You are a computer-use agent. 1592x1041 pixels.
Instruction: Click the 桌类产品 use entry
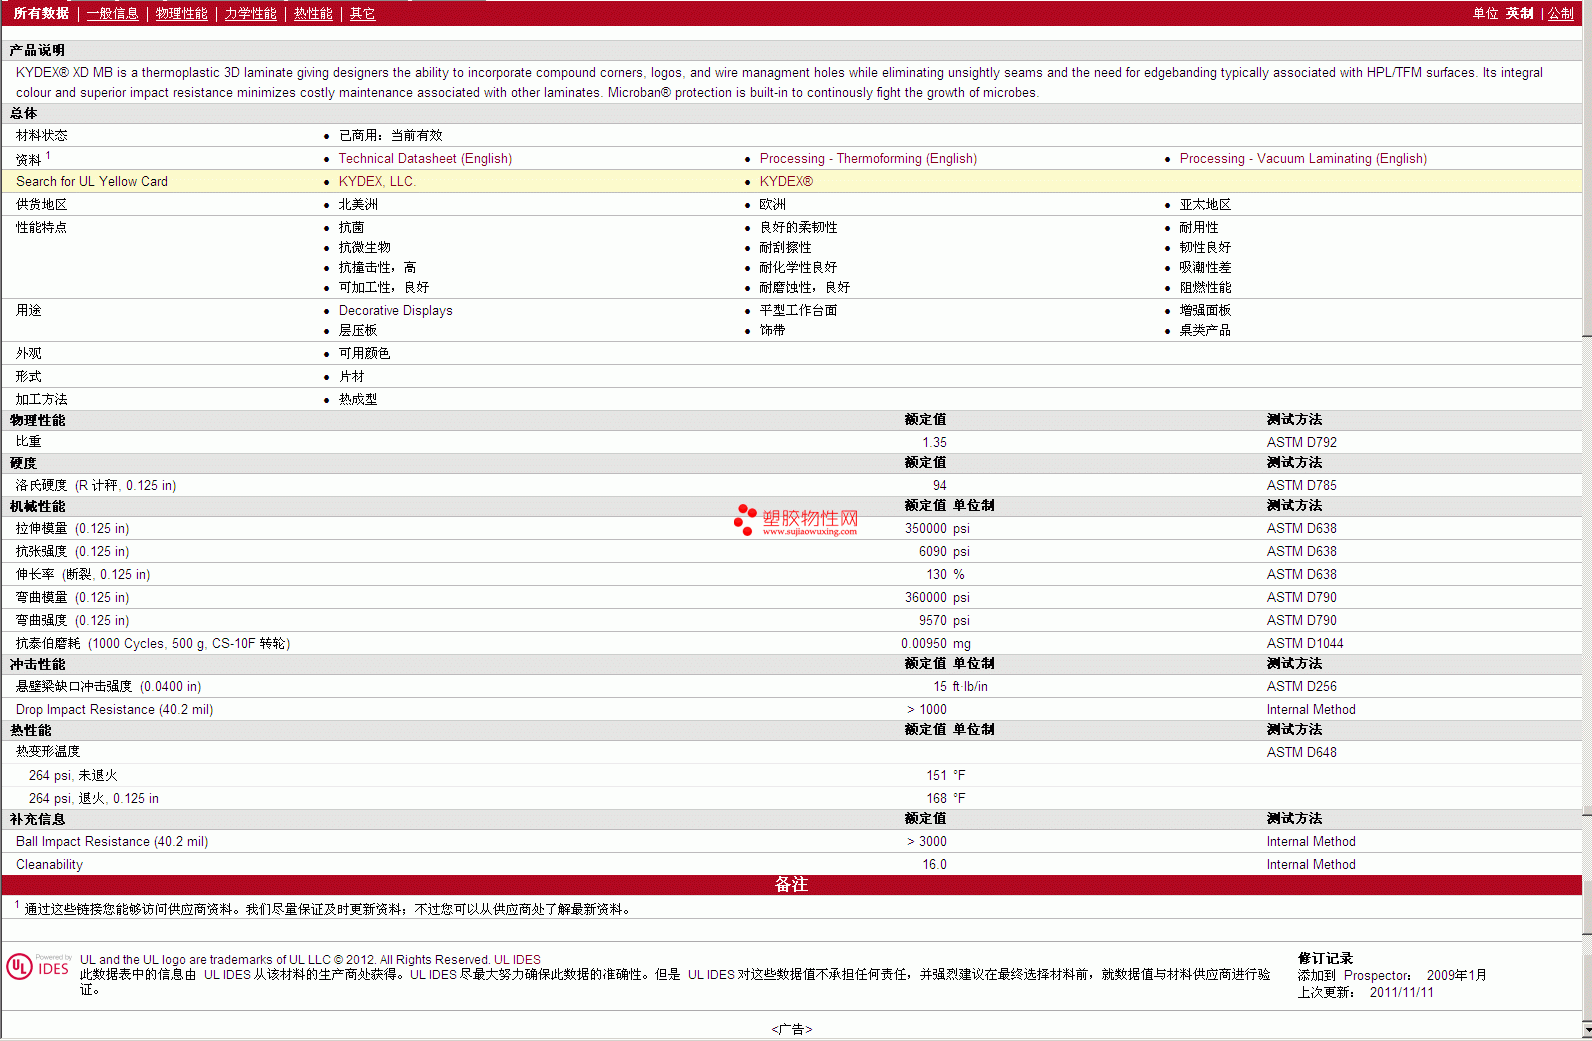tap(1205, 331)
